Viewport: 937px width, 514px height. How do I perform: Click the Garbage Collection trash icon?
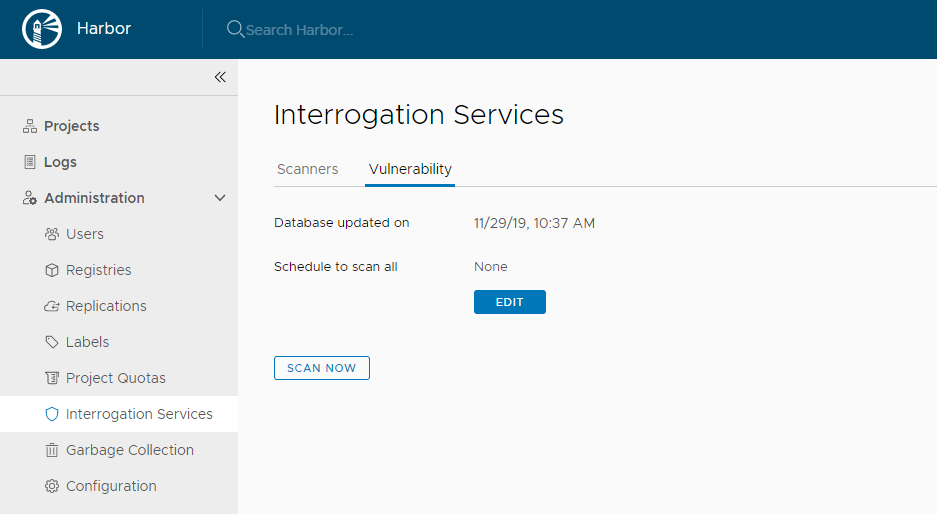[x=52, y=450]
